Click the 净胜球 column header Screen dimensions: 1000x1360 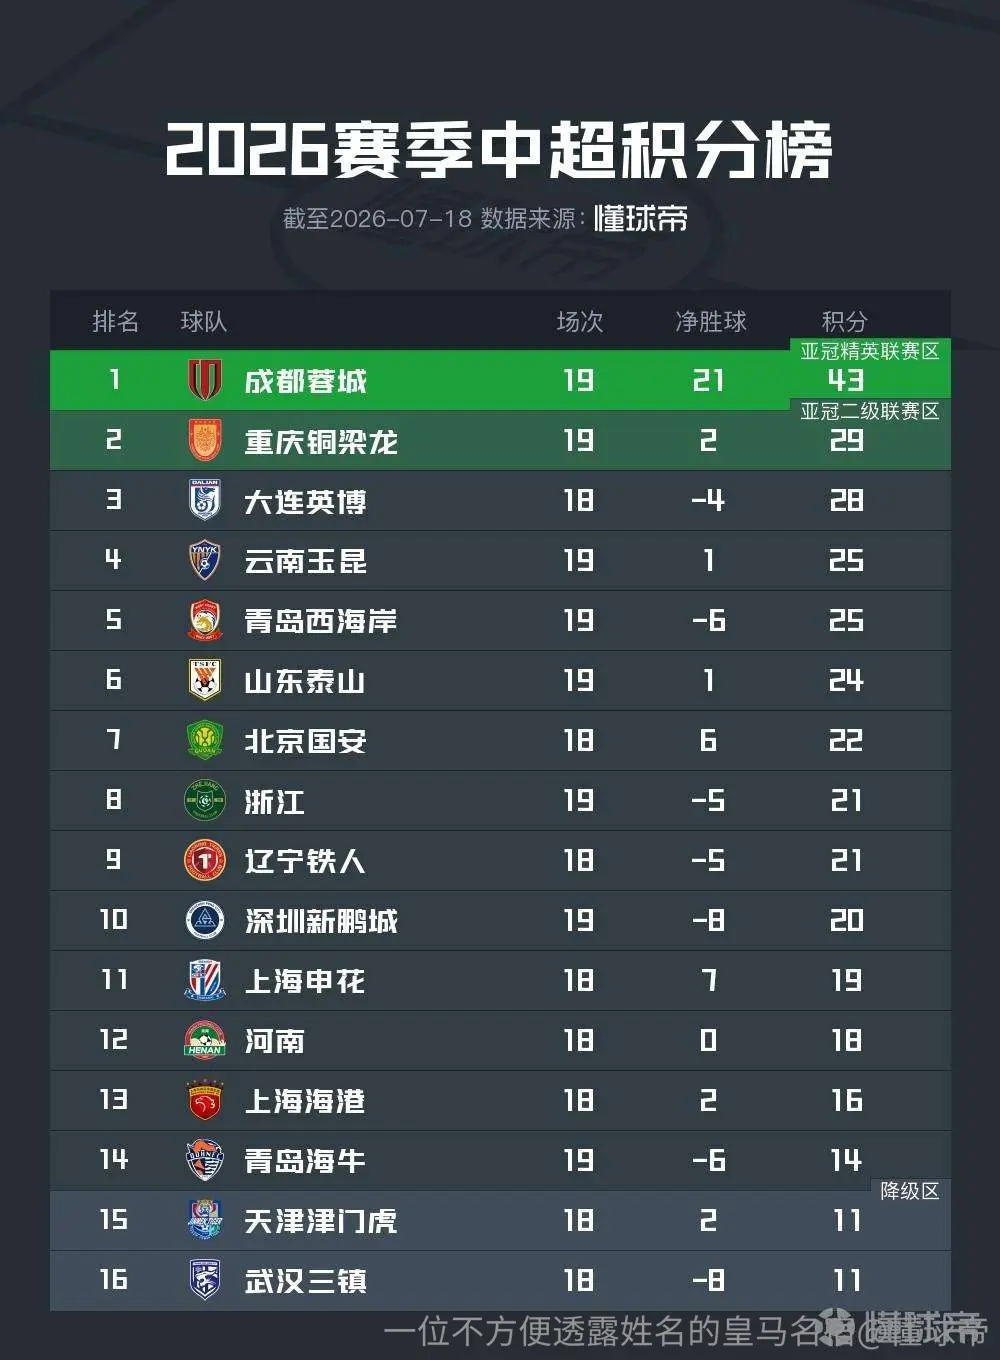[711, 322]
